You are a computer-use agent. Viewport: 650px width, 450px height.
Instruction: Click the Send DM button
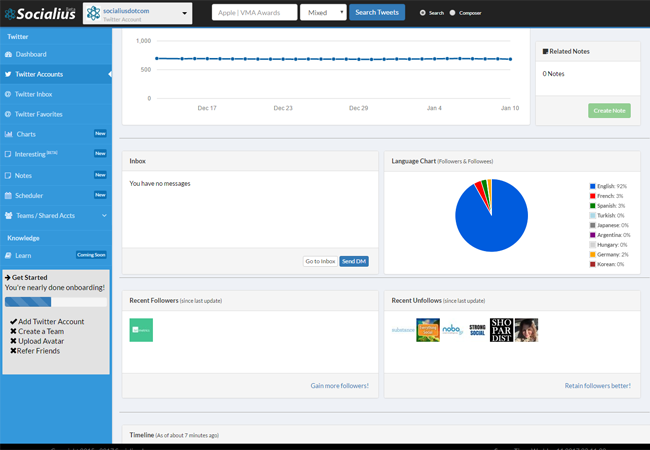click(354, 261)
